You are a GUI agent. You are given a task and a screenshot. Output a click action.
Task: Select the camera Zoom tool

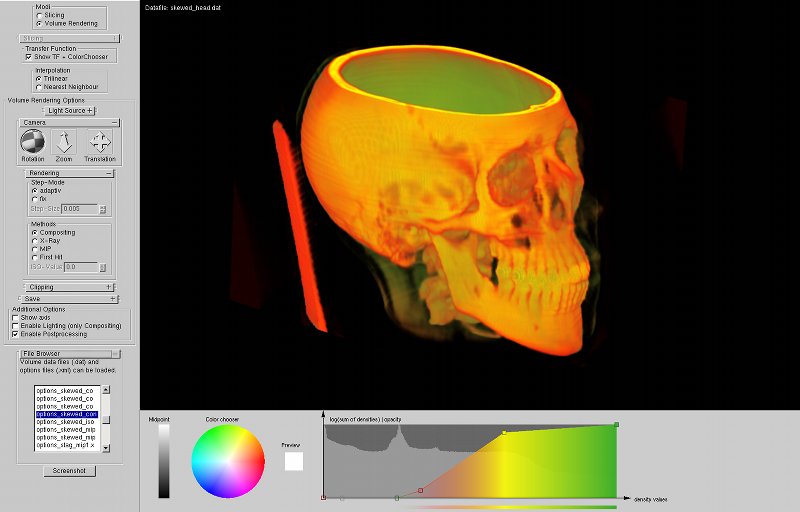(64, 142)
